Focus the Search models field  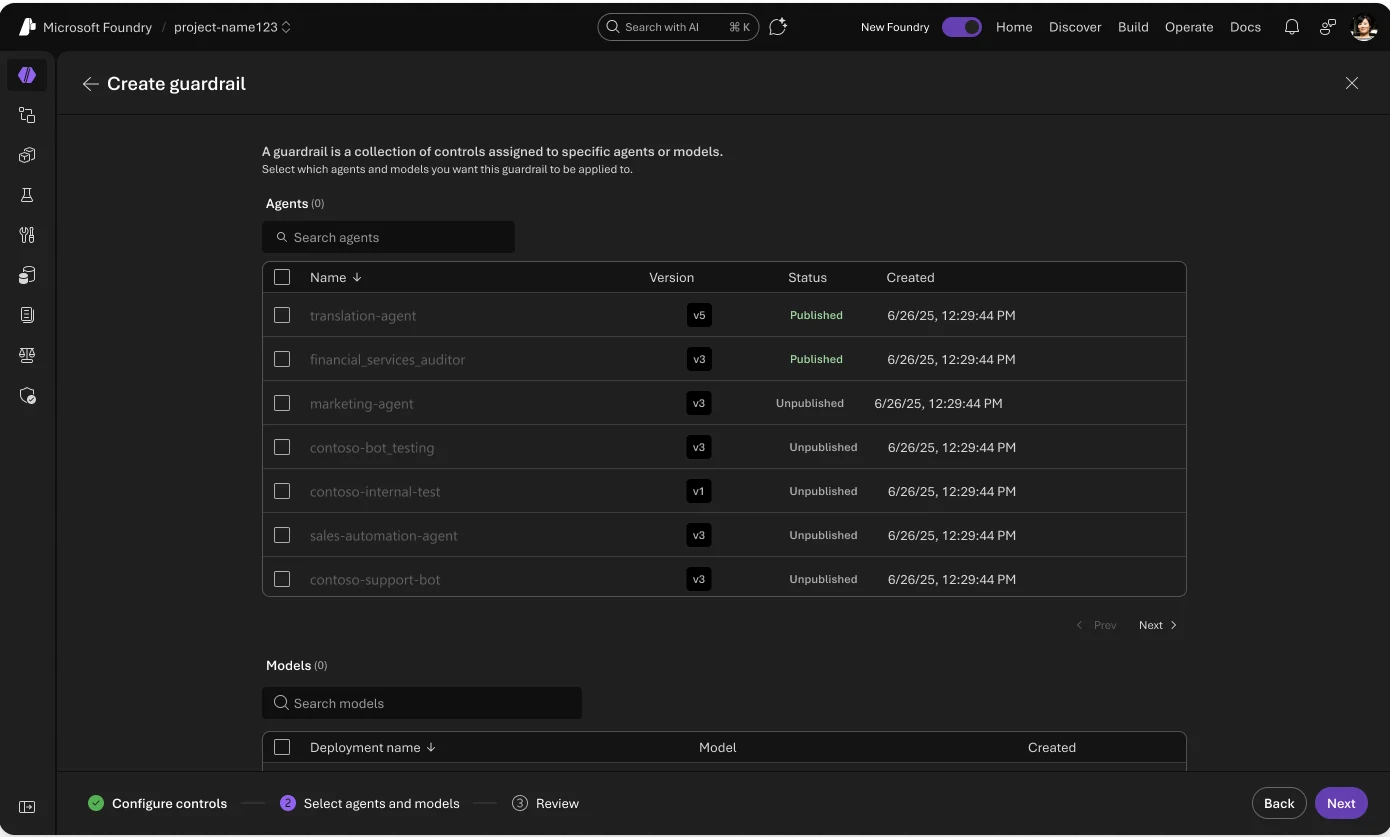[x=422, y=703]
